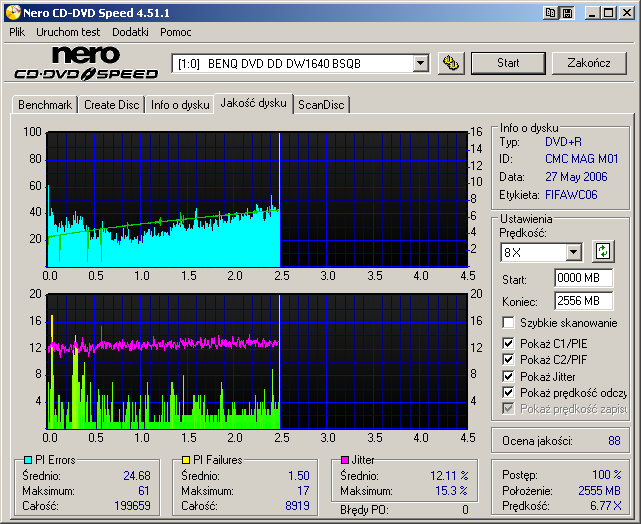Open the Plik menu
This screenshot has width=641, height=524.
(17, 32)
